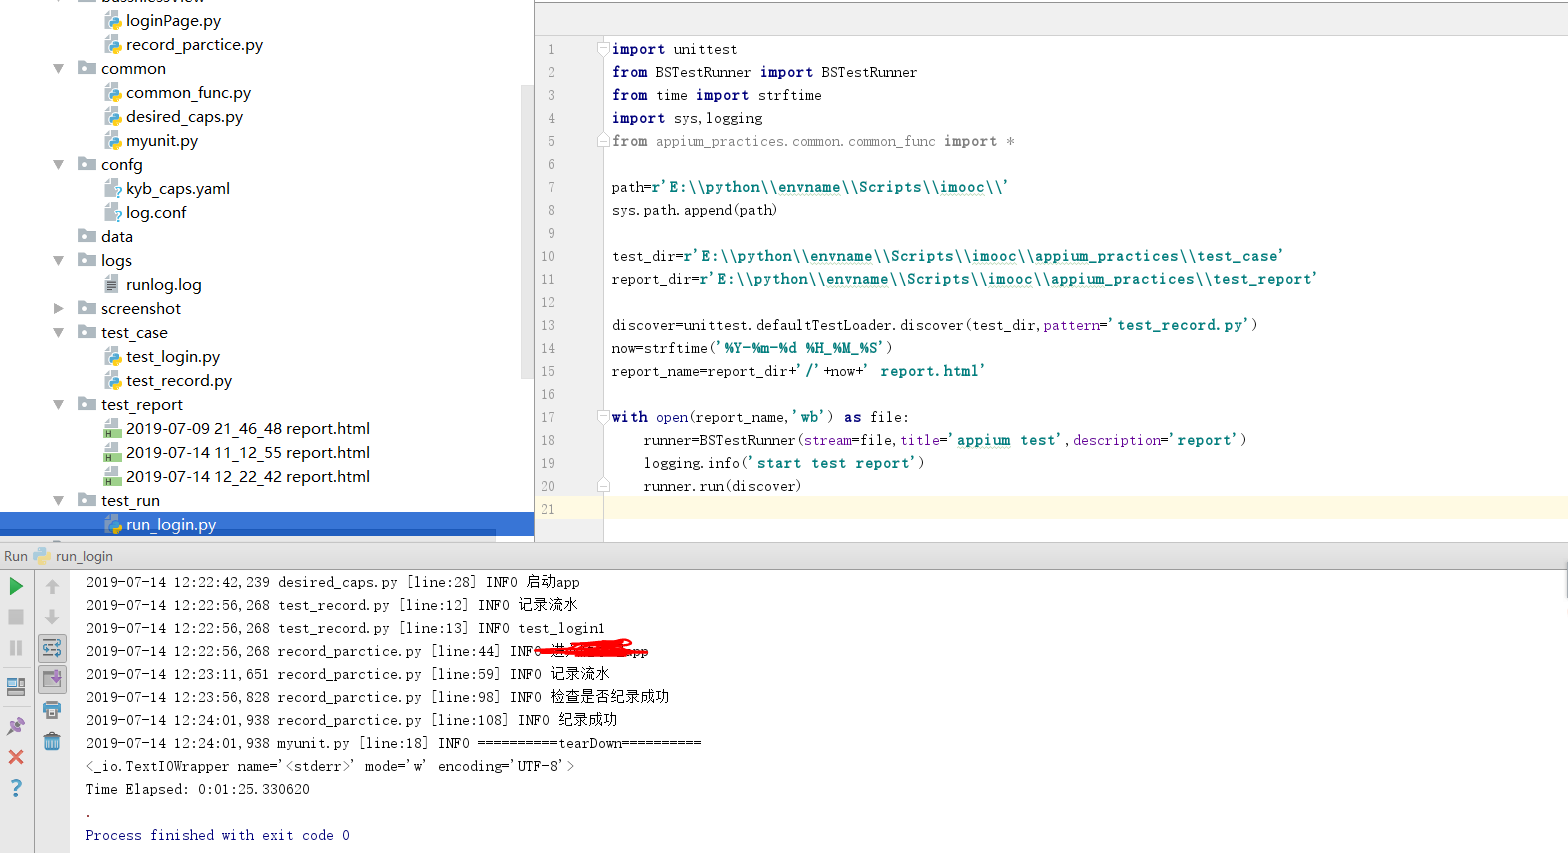
Task: Click the Python file icon of myunit.py
Action: tap(113, 141)
